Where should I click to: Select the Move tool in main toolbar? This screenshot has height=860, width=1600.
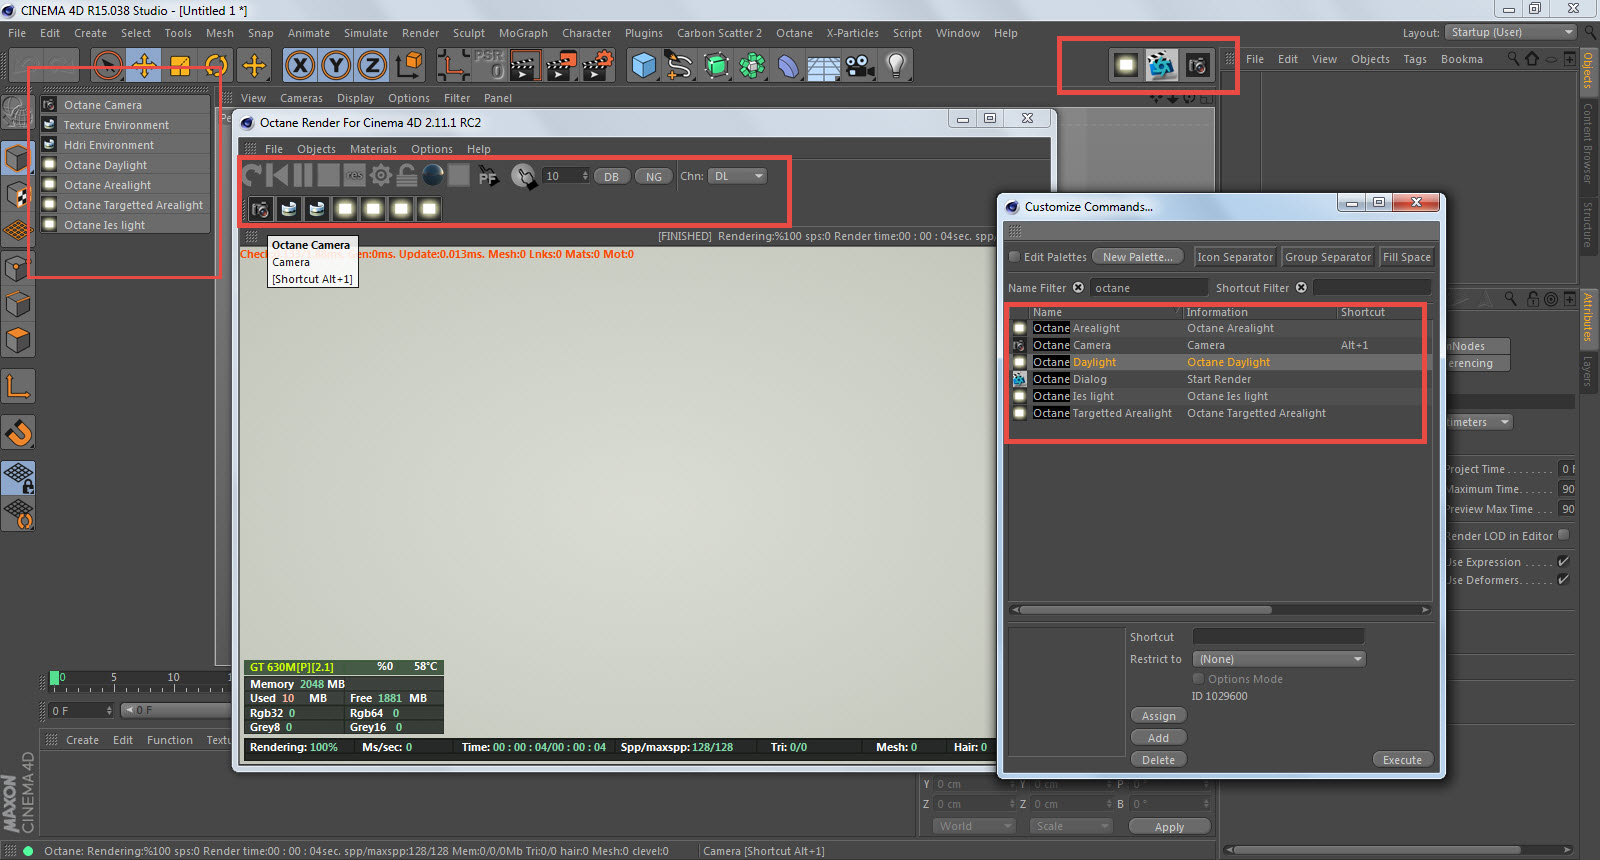144,66
